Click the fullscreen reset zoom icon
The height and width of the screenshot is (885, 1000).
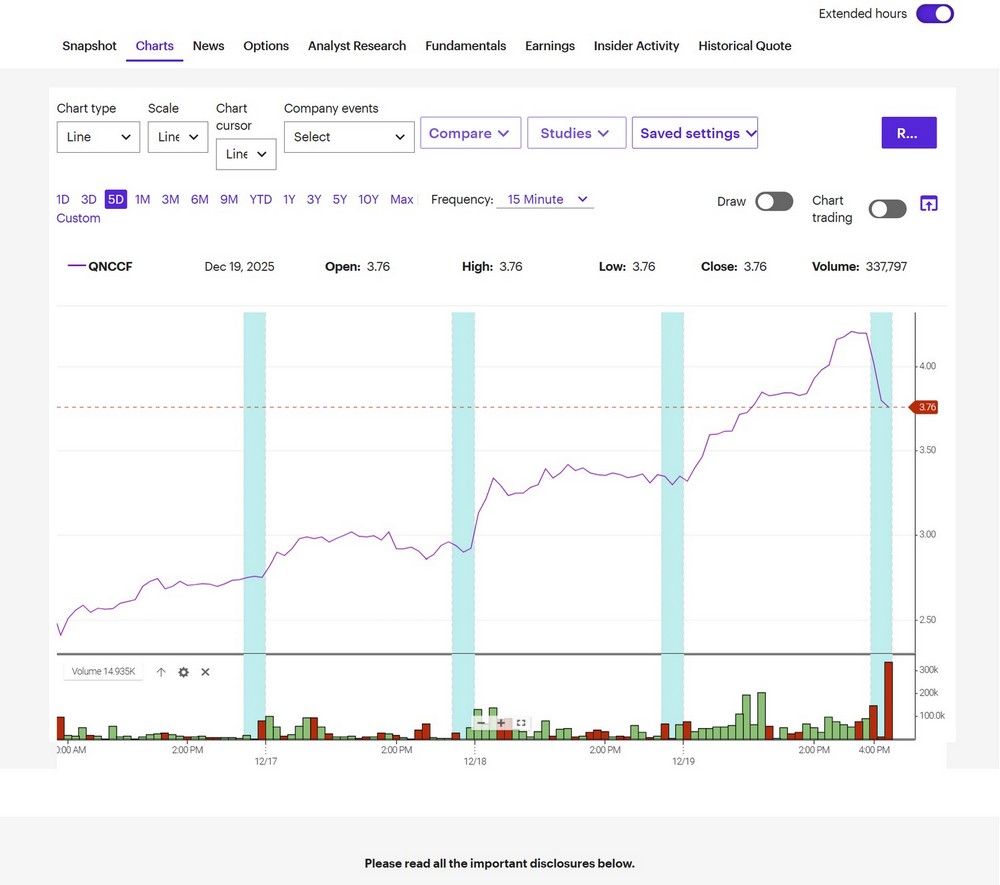pos(521,723)
